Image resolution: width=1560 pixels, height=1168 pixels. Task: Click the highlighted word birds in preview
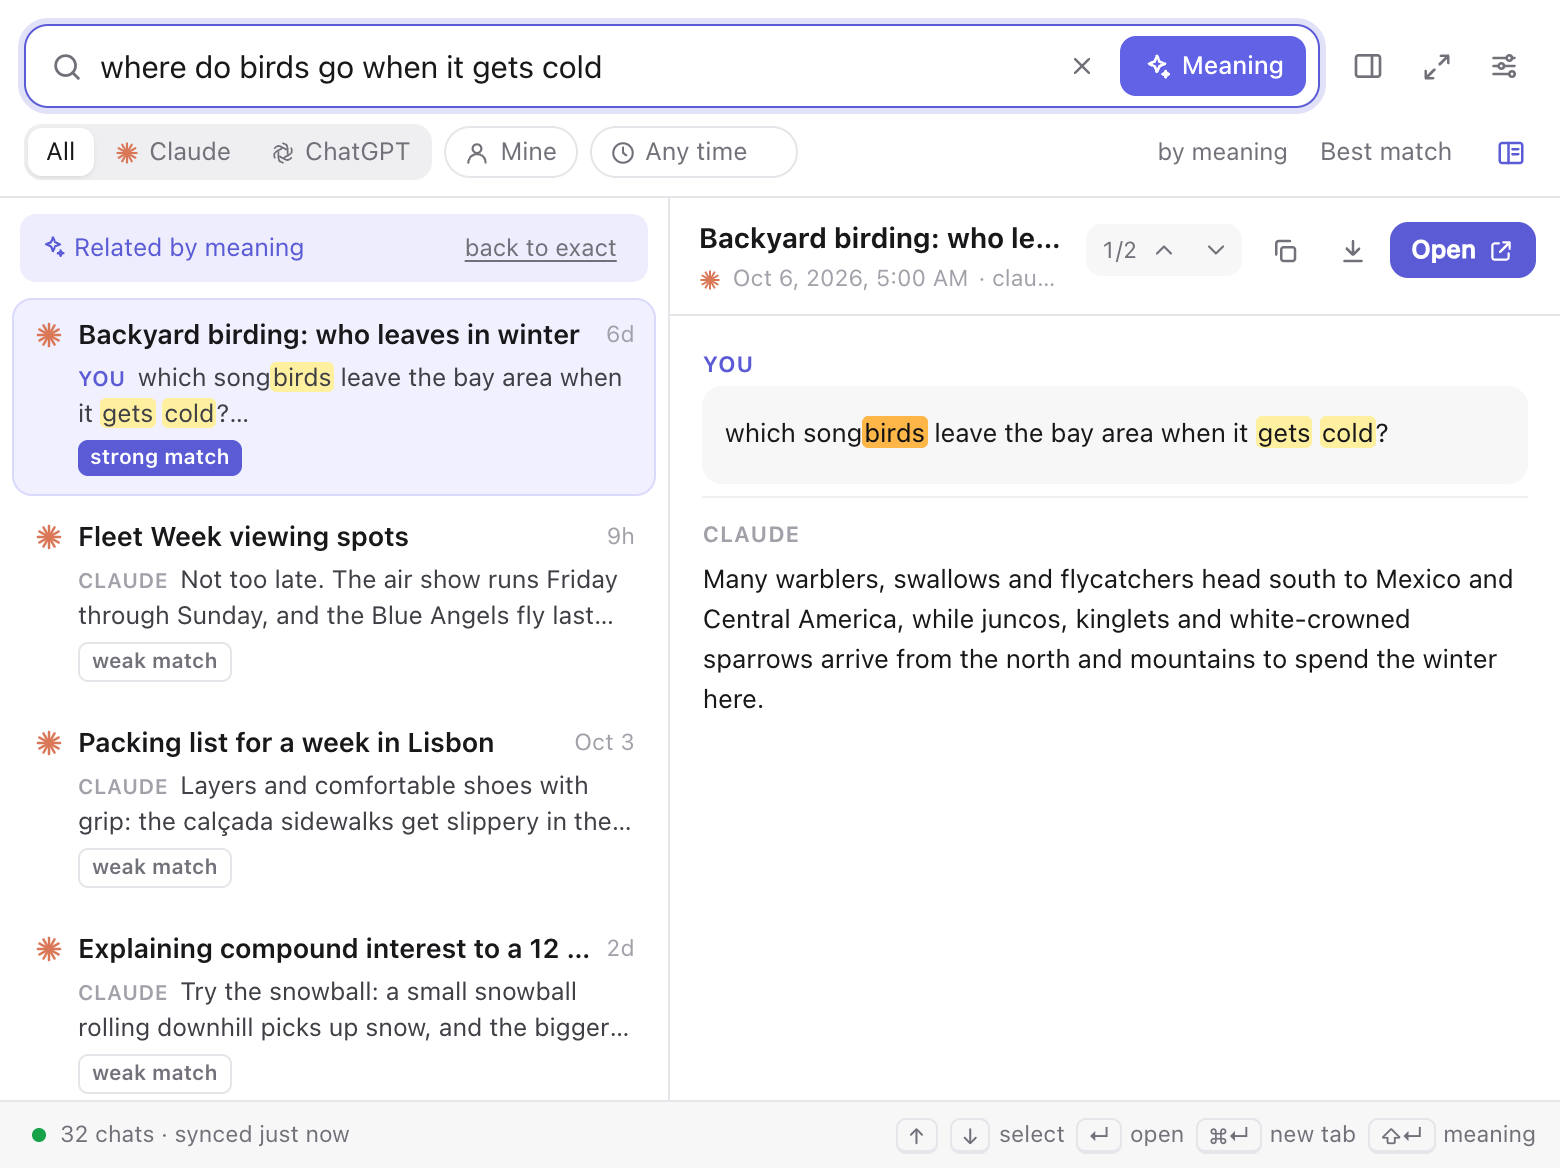(x=895, y=433)
